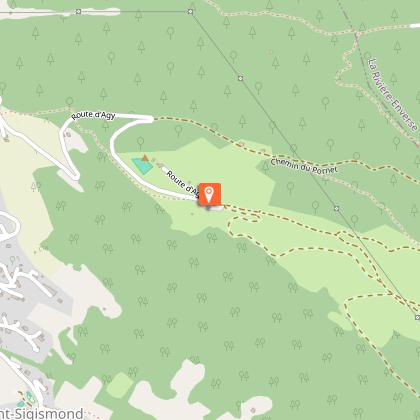Select the Chemin du Pornet path label
Image resolution: width=420 pixels, height=420 pixels.
coord(304,166)
